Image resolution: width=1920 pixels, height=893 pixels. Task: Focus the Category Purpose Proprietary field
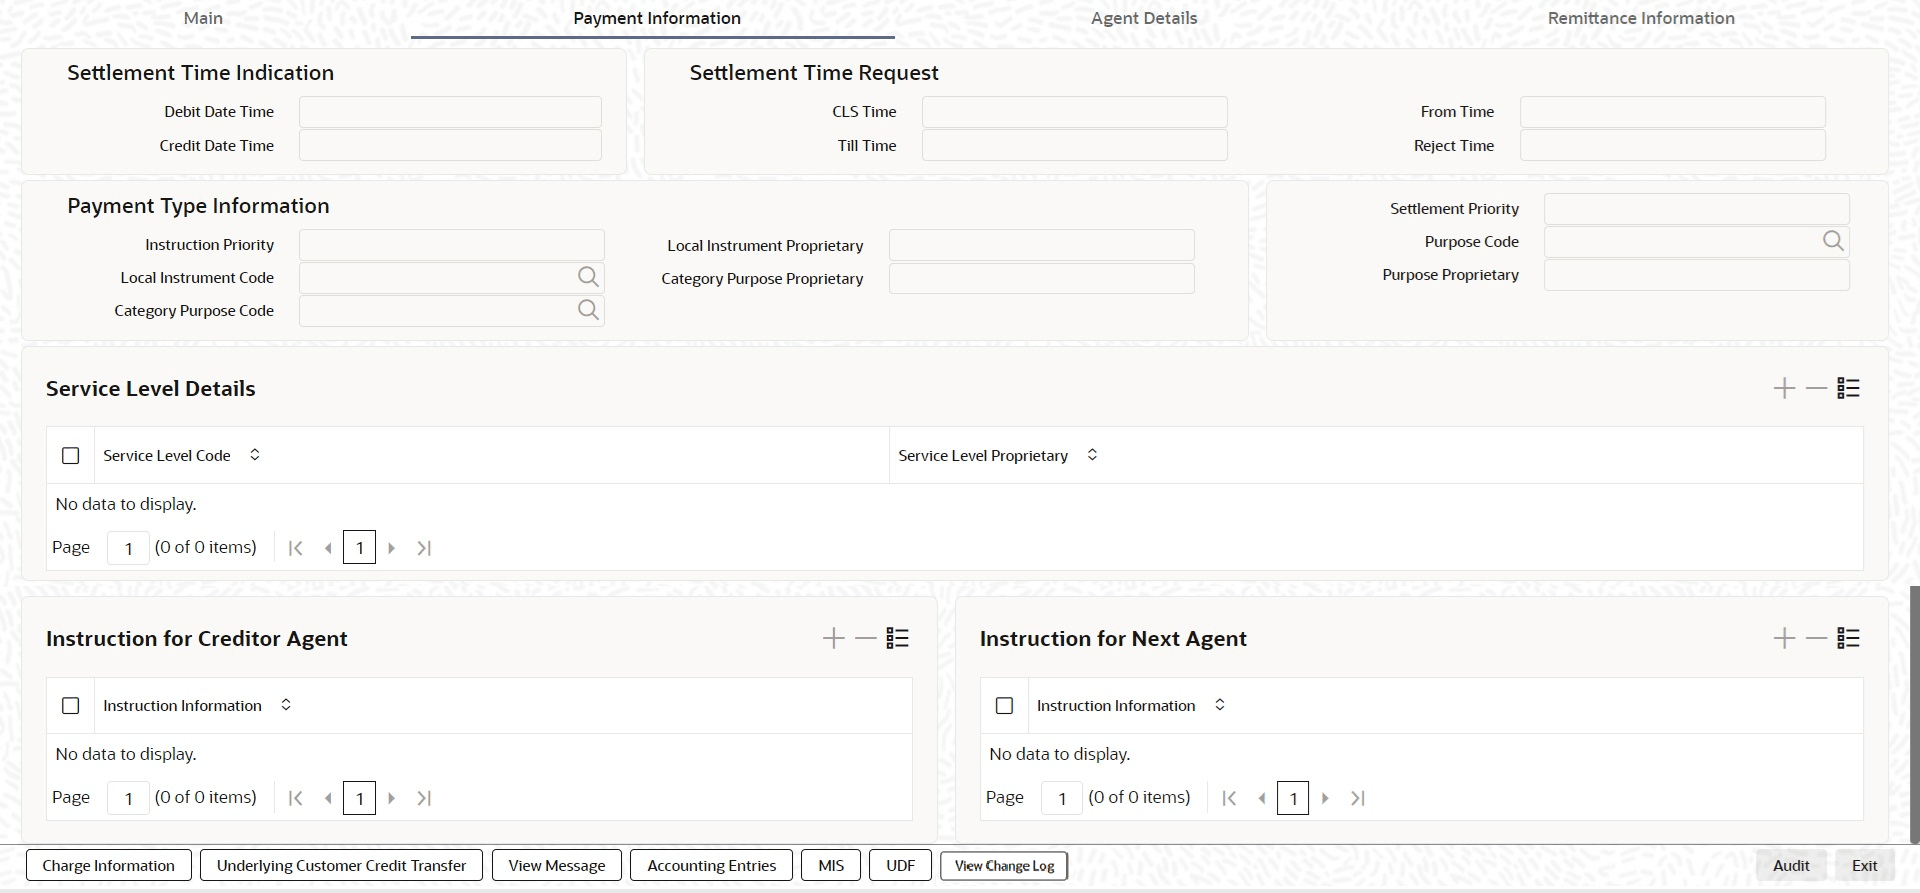point(1041,278)
